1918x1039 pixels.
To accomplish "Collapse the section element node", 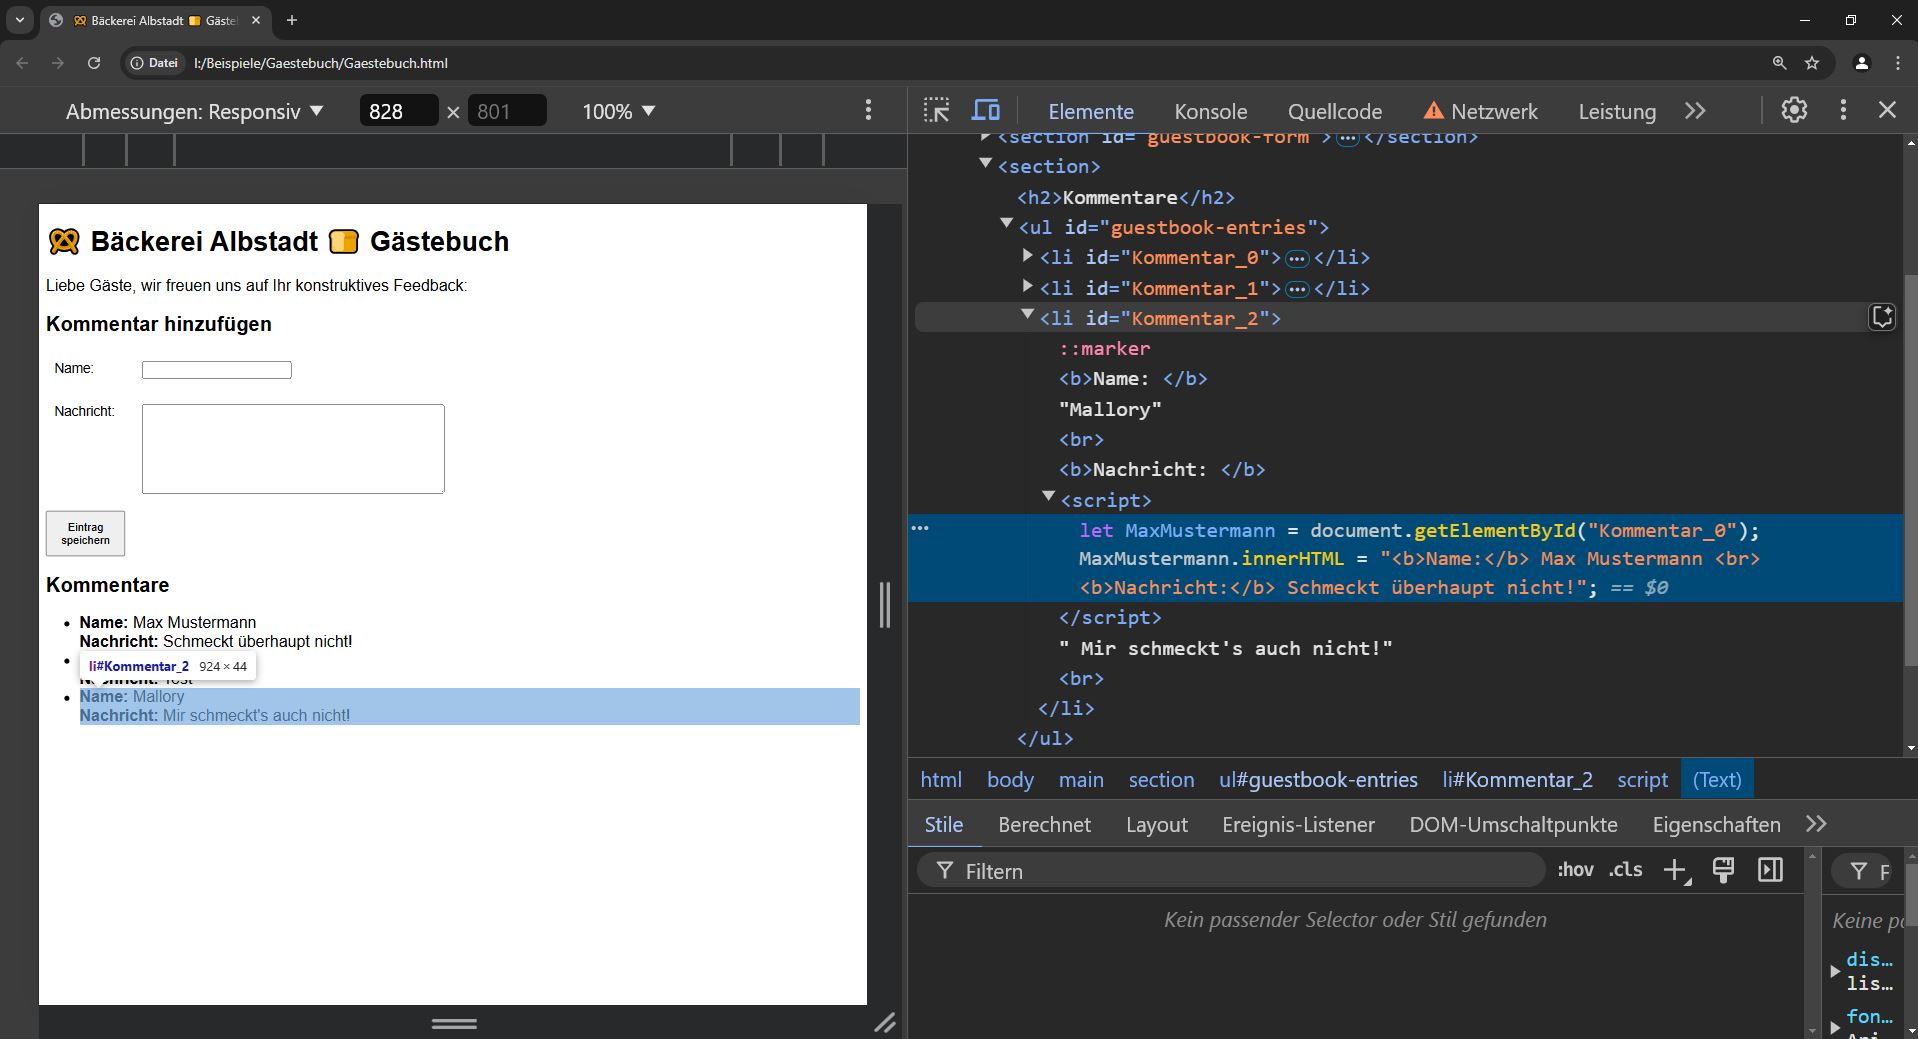I will click(x=985, y=162).
